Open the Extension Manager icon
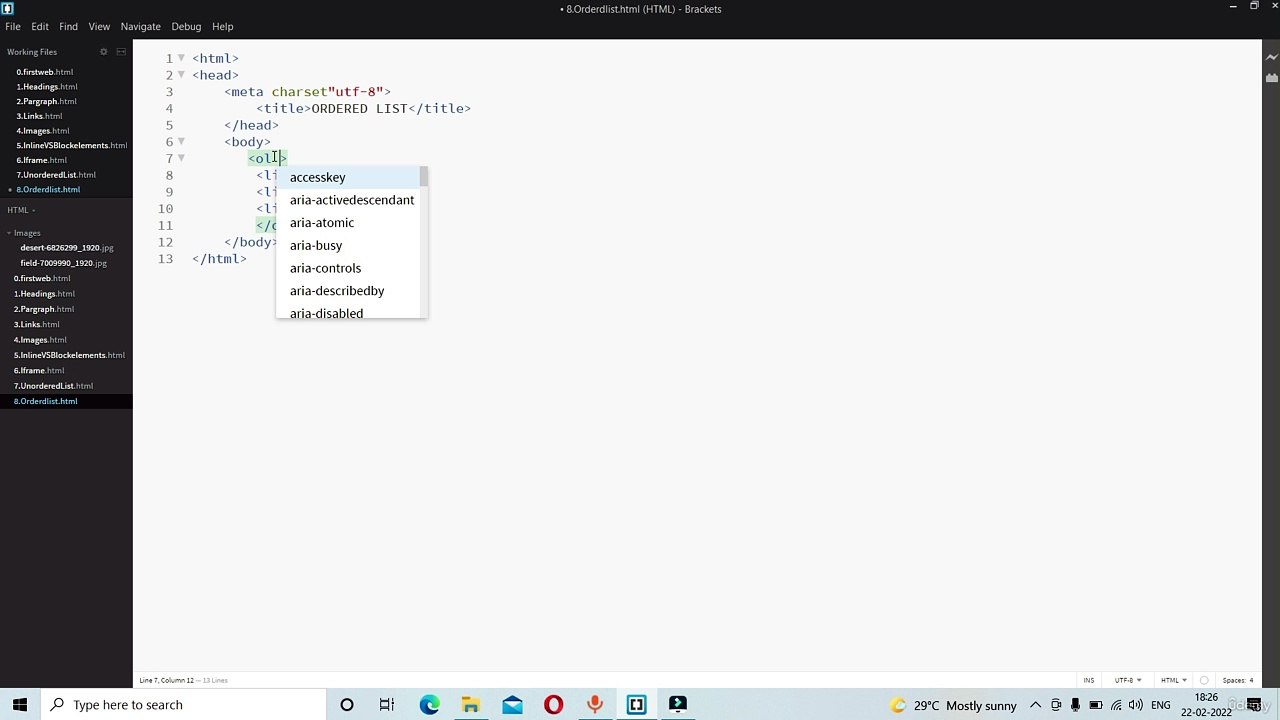The width and height of the screenshot is (1280, 720). [1271, 77]
